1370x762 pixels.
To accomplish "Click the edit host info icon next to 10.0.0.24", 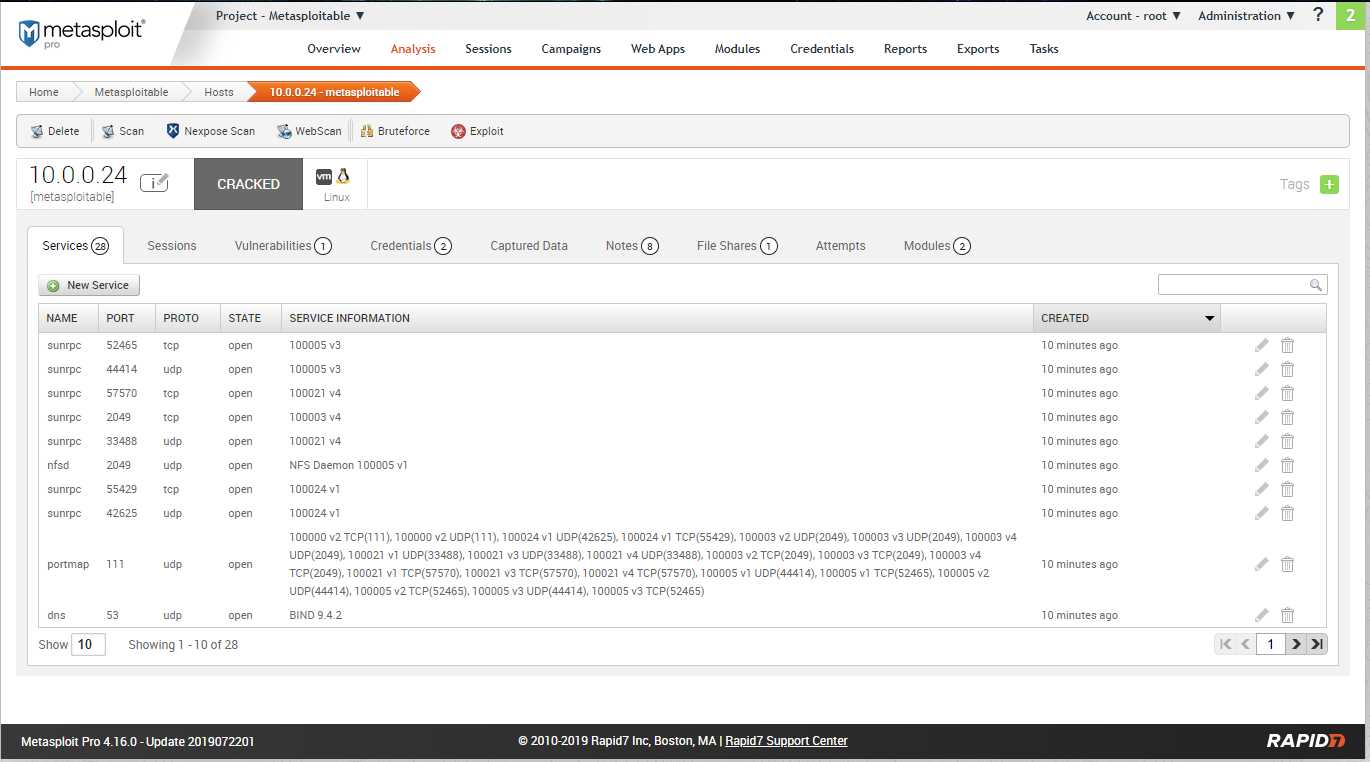I will [154, 182].
